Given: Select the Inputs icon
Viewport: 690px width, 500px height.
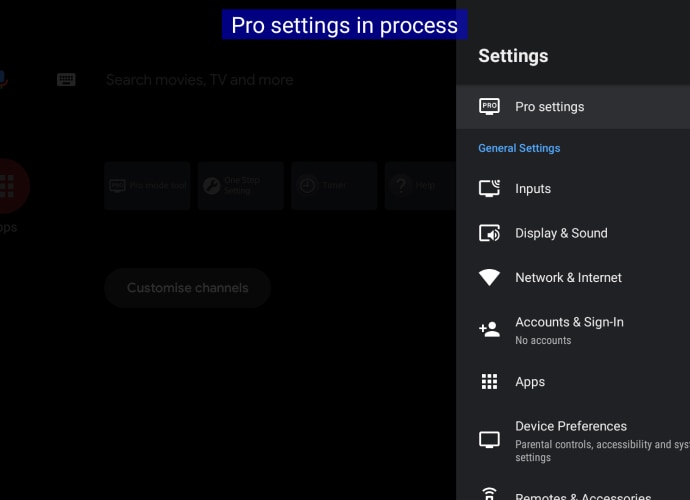Looking at the screenshot, I should tap(489, 188).
